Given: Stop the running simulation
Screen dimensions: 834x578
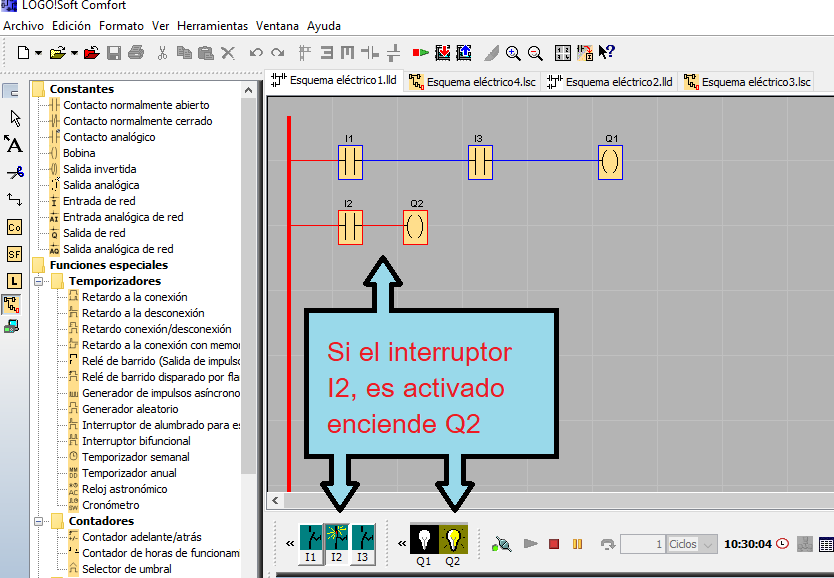Looking at the screenshot, I should coord(553,543).
